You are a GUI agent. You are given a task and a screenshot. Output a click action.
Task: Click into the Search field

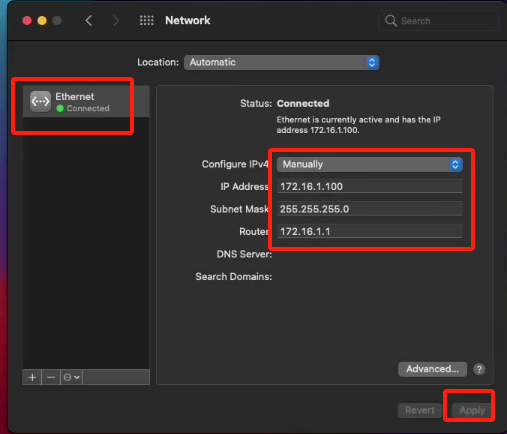point(438,21)
